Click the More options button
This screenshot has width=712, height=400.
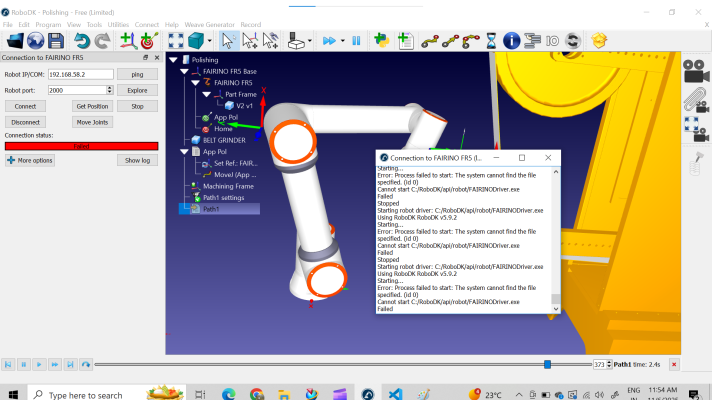(x=30, y=160)
